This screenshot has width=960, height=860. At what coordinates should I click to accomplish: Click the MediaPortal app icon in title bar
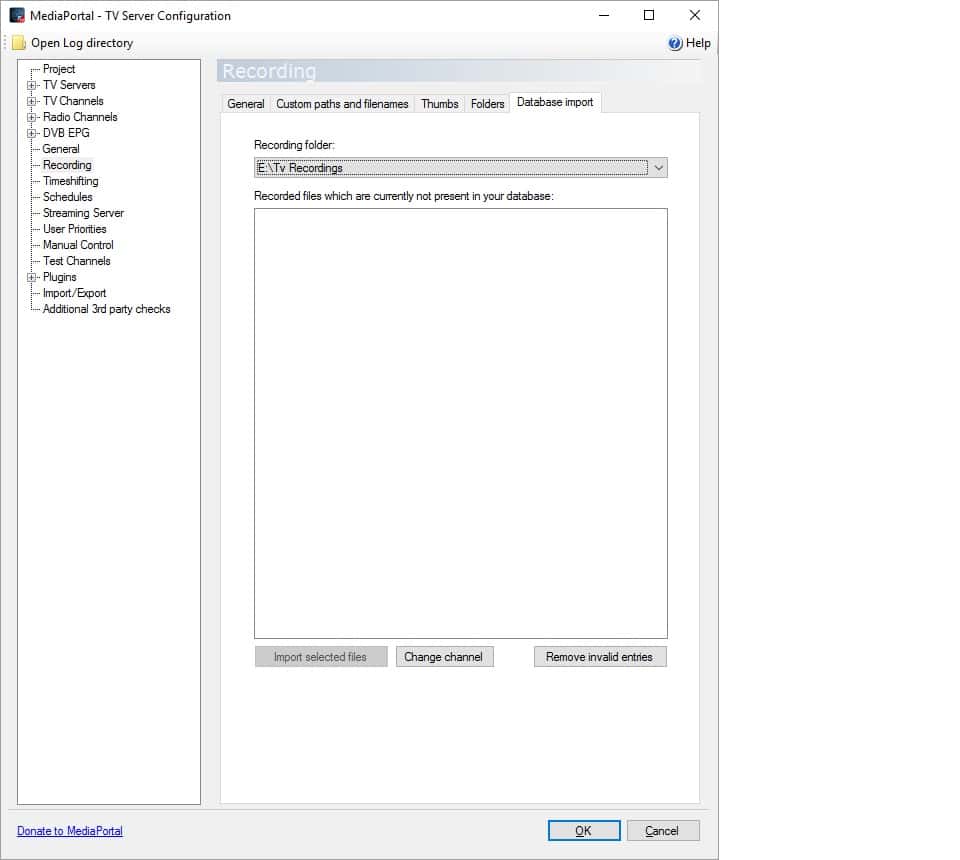pos(17,15)
